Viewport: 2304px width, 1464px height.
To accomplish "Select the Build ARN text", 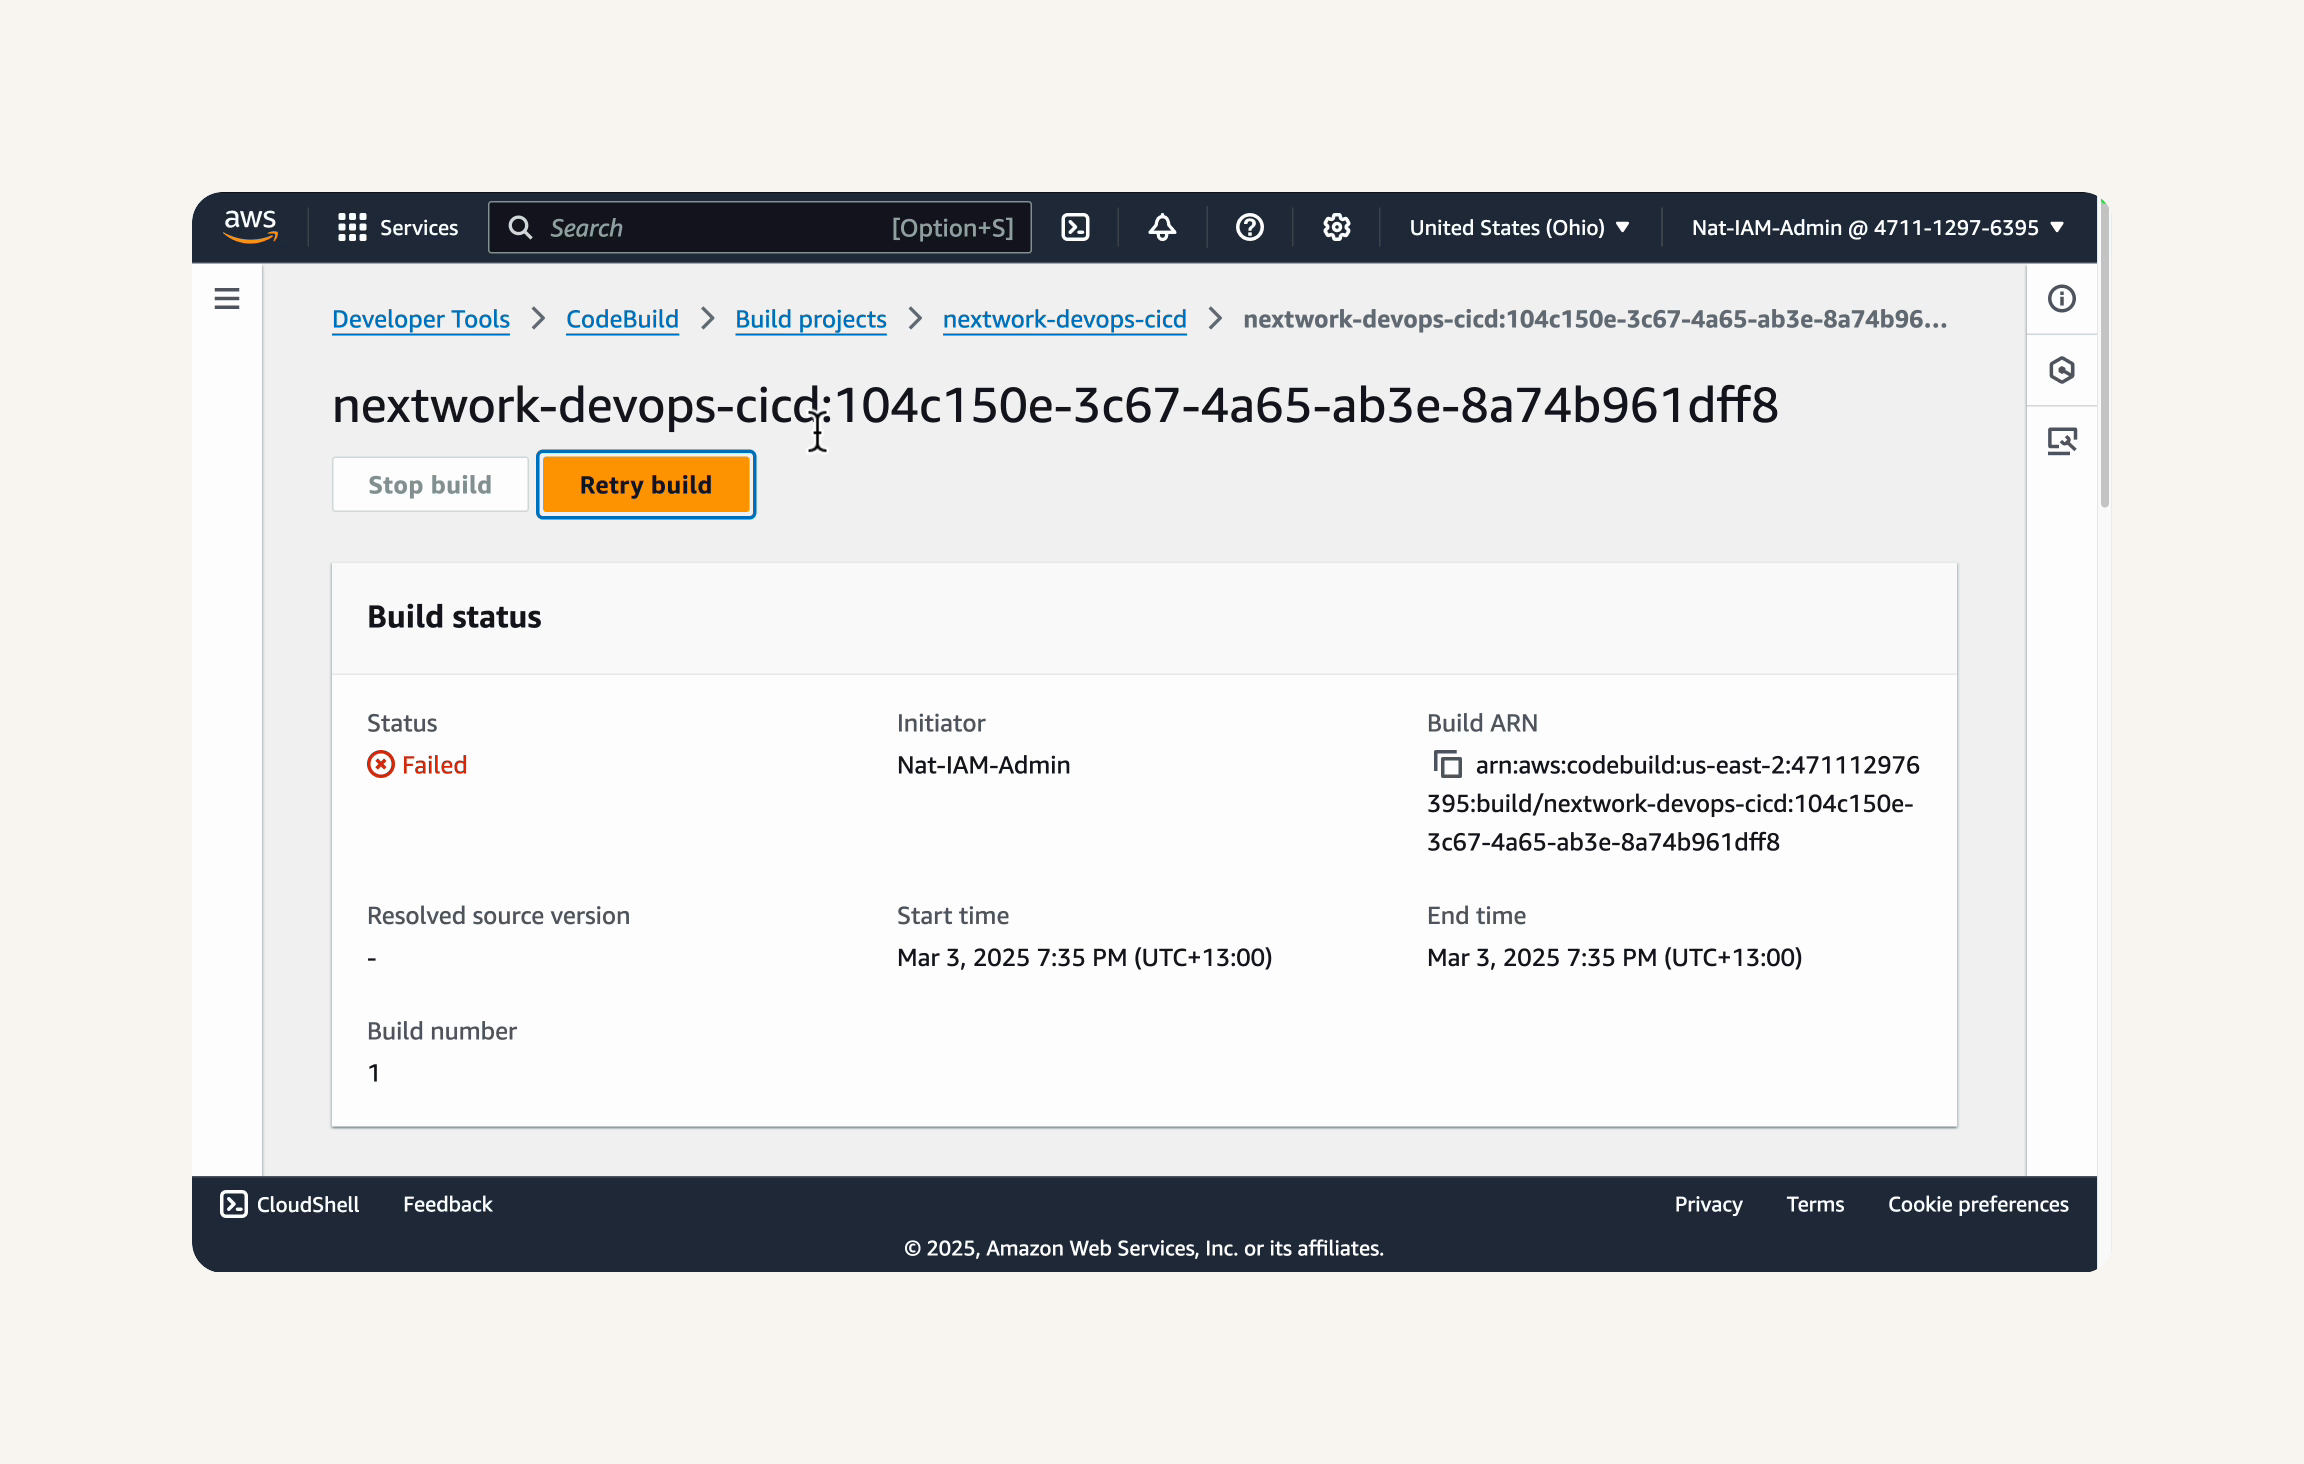I will [x=1673, y=803].
